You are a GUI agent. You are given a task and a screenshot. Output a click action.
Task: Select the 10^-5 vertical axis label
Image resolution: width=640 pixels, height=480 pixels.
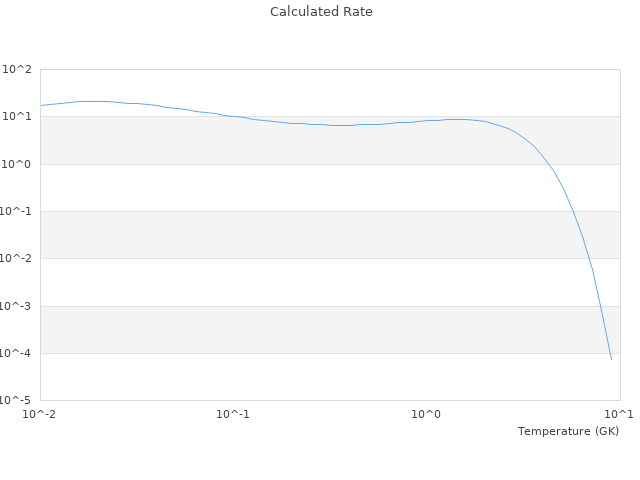[x=17, y=400]
